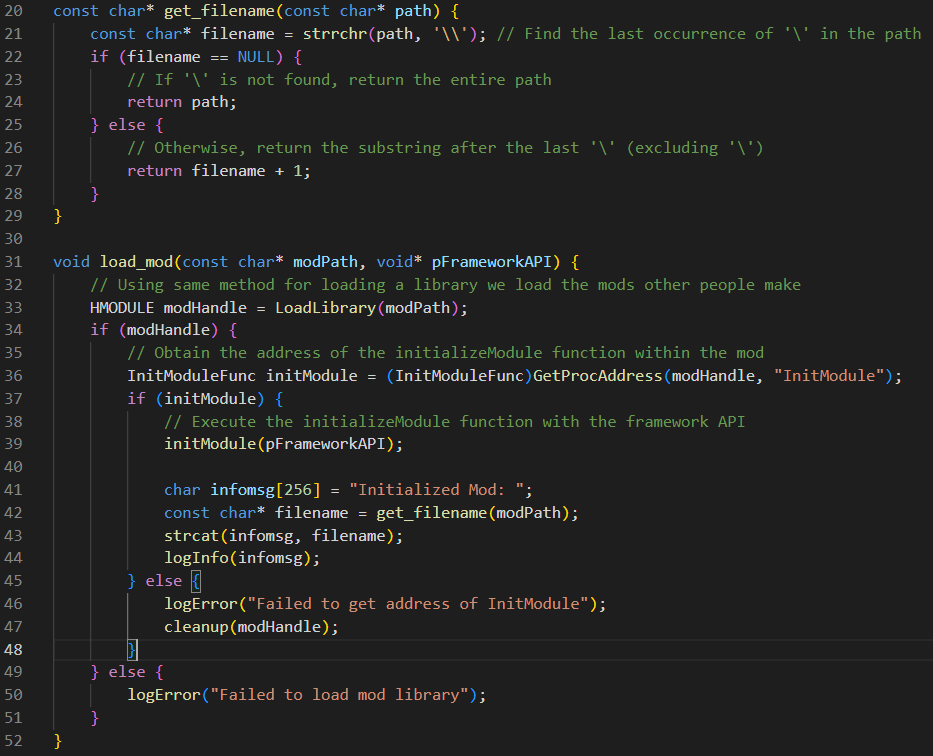Select line number 31 in the gutter
This screenshot has height=756, width=933.
[13, 262]
